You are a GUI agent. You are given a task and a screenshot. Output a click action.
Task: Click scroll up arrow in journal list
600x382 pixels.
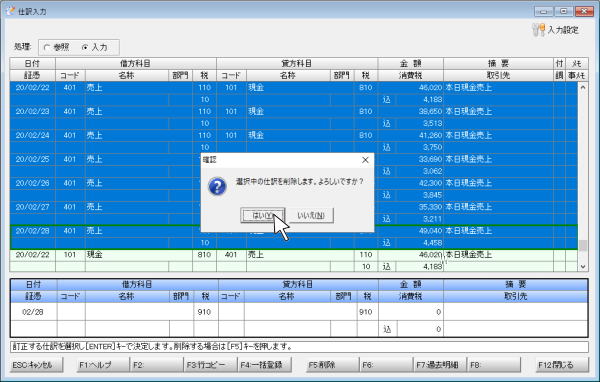click(583, 87)
